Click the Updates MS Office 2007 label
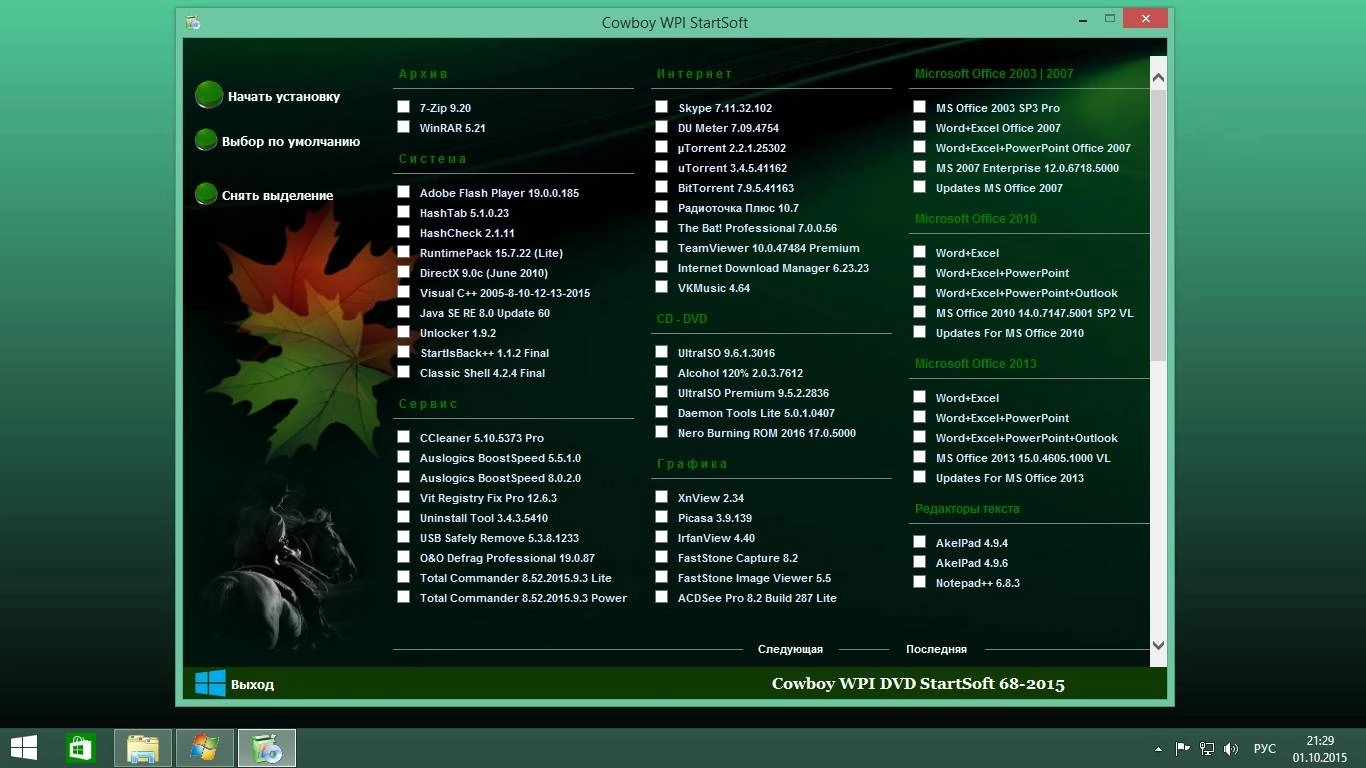1366x768 pixels. (x=999, y=188)
